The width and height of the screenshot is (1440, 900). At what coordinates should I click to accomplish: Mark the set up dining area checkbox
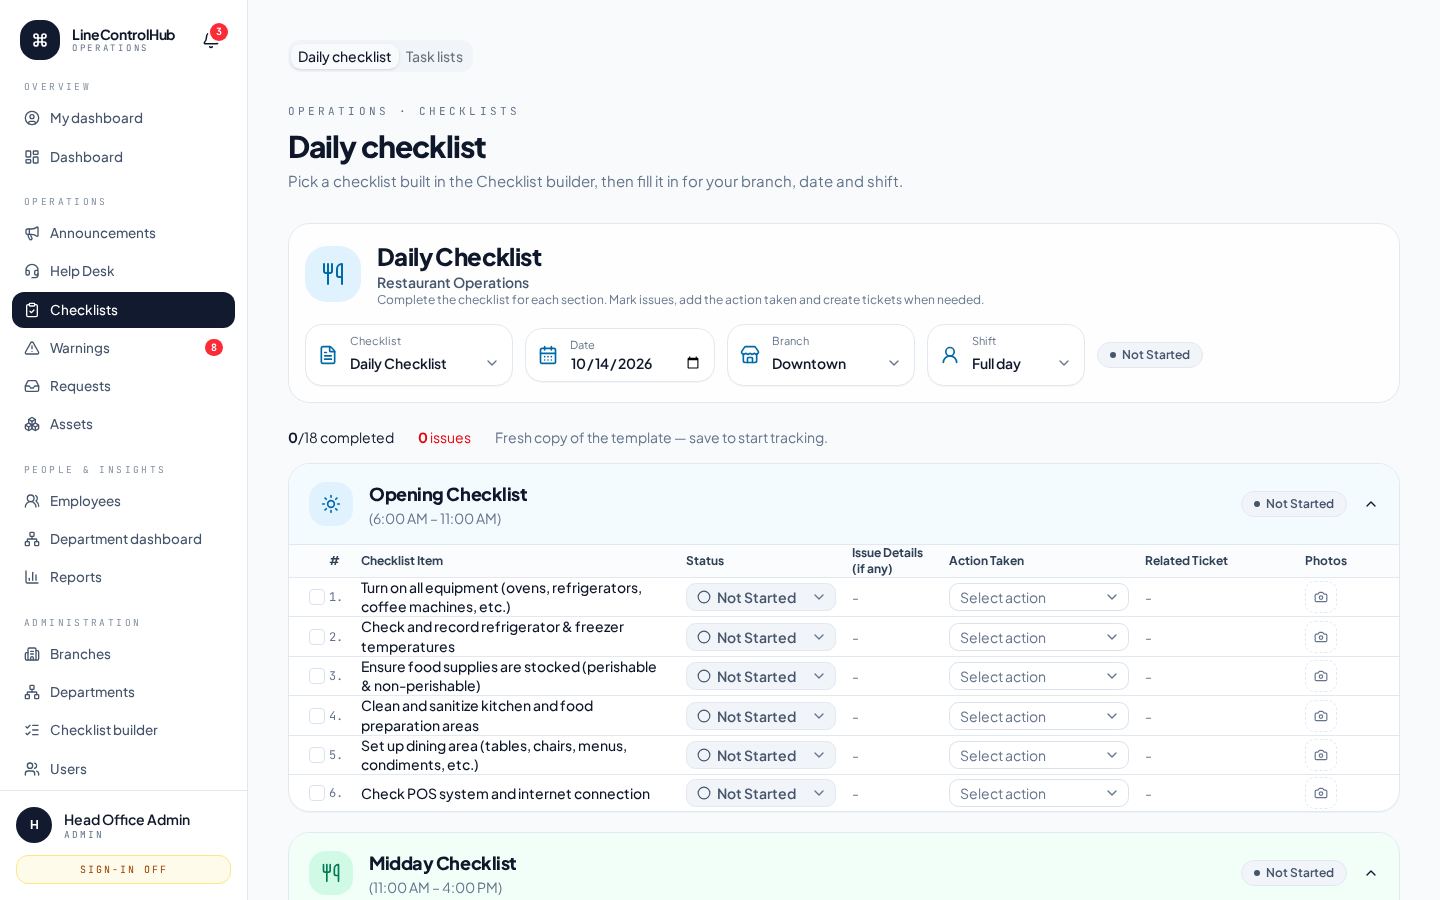tap(317, 755)
